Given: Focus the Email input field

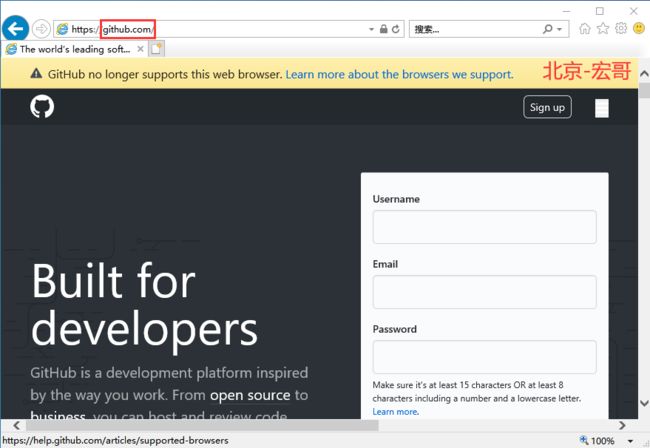Looking at the screenshot, I should [x=485, y=292].
